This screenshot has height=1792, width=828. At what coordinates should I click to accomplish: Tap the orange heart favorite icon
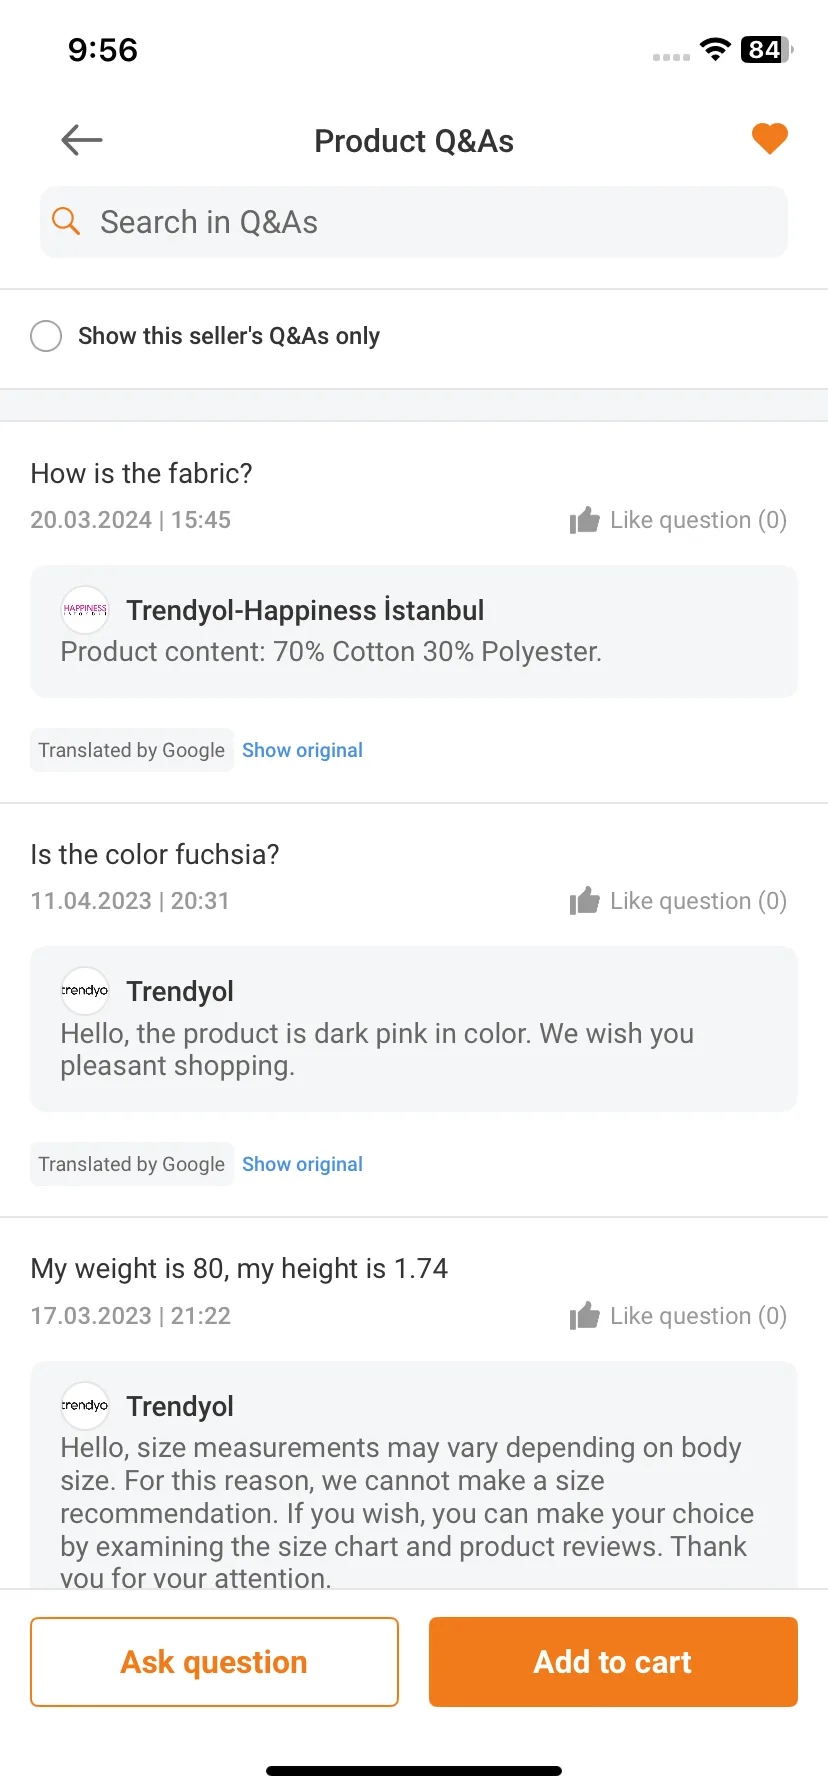(770, 139)
